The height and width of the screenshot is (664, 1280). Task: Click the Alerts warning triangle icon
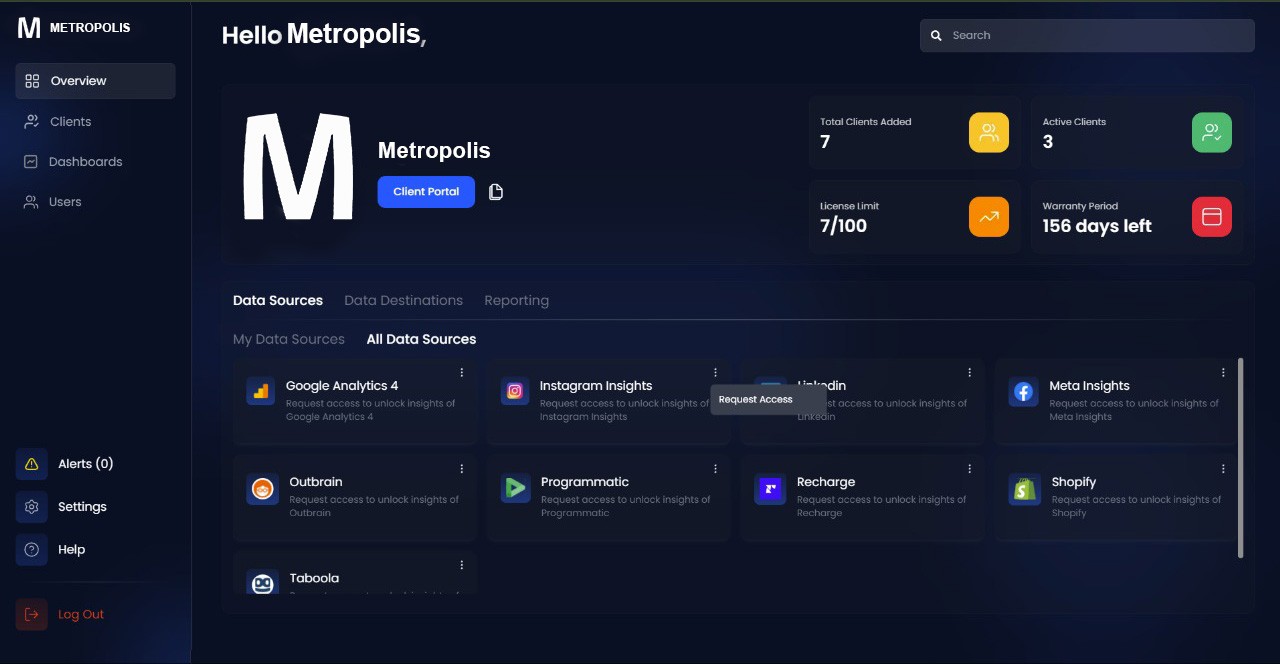tap(31, 464)
